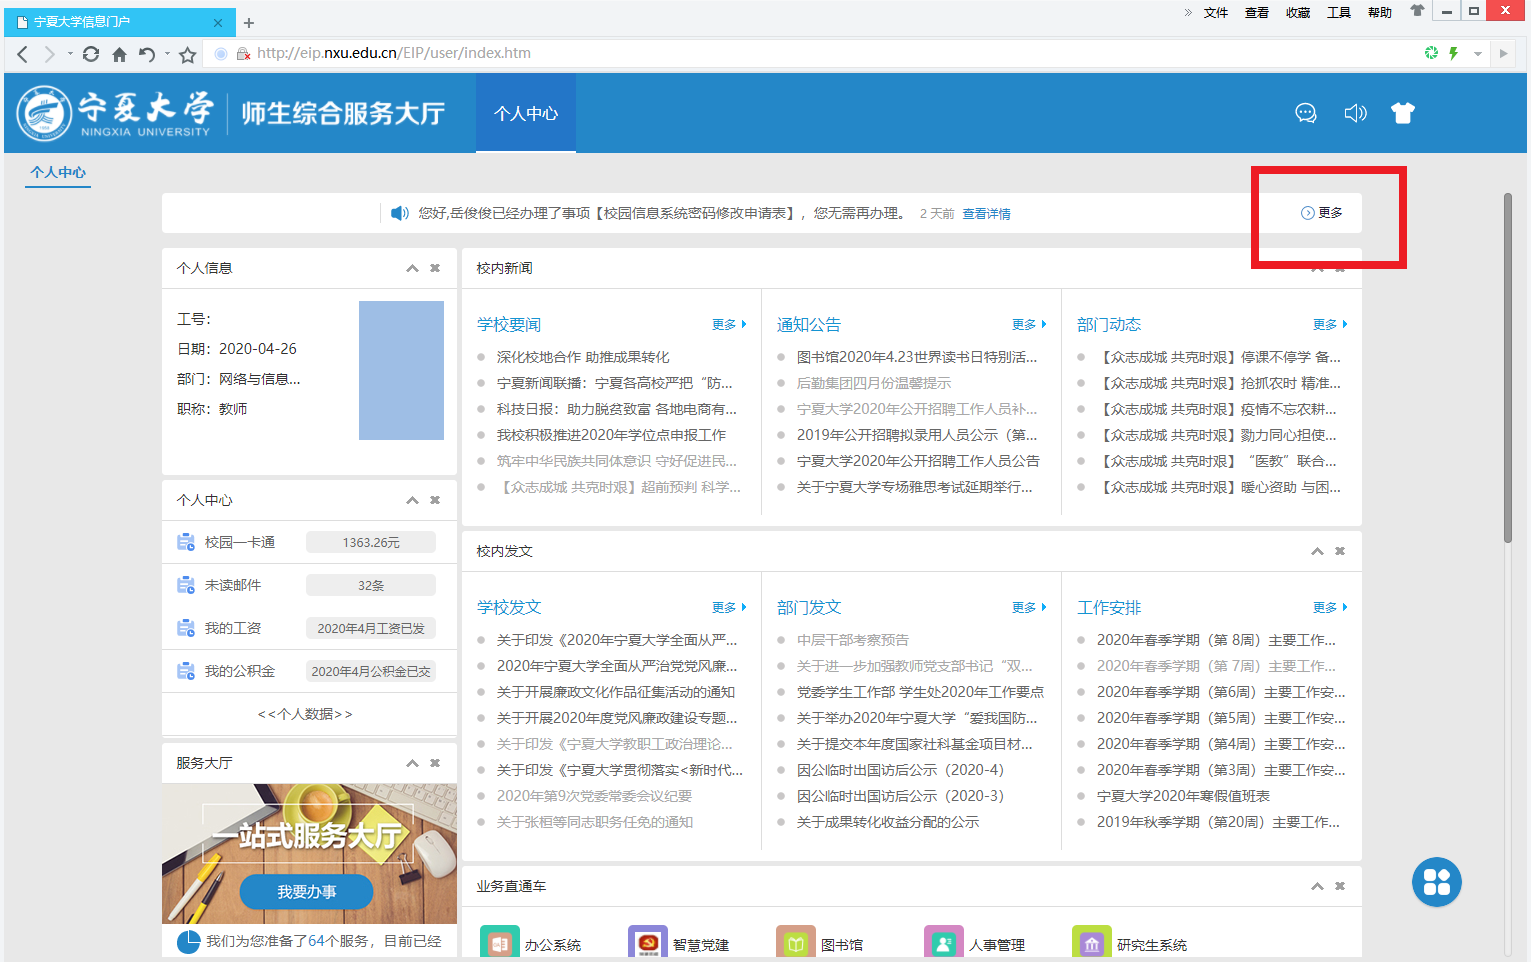
Task: Click the 我的公积金 fund icon
Action: pos(186,671)
